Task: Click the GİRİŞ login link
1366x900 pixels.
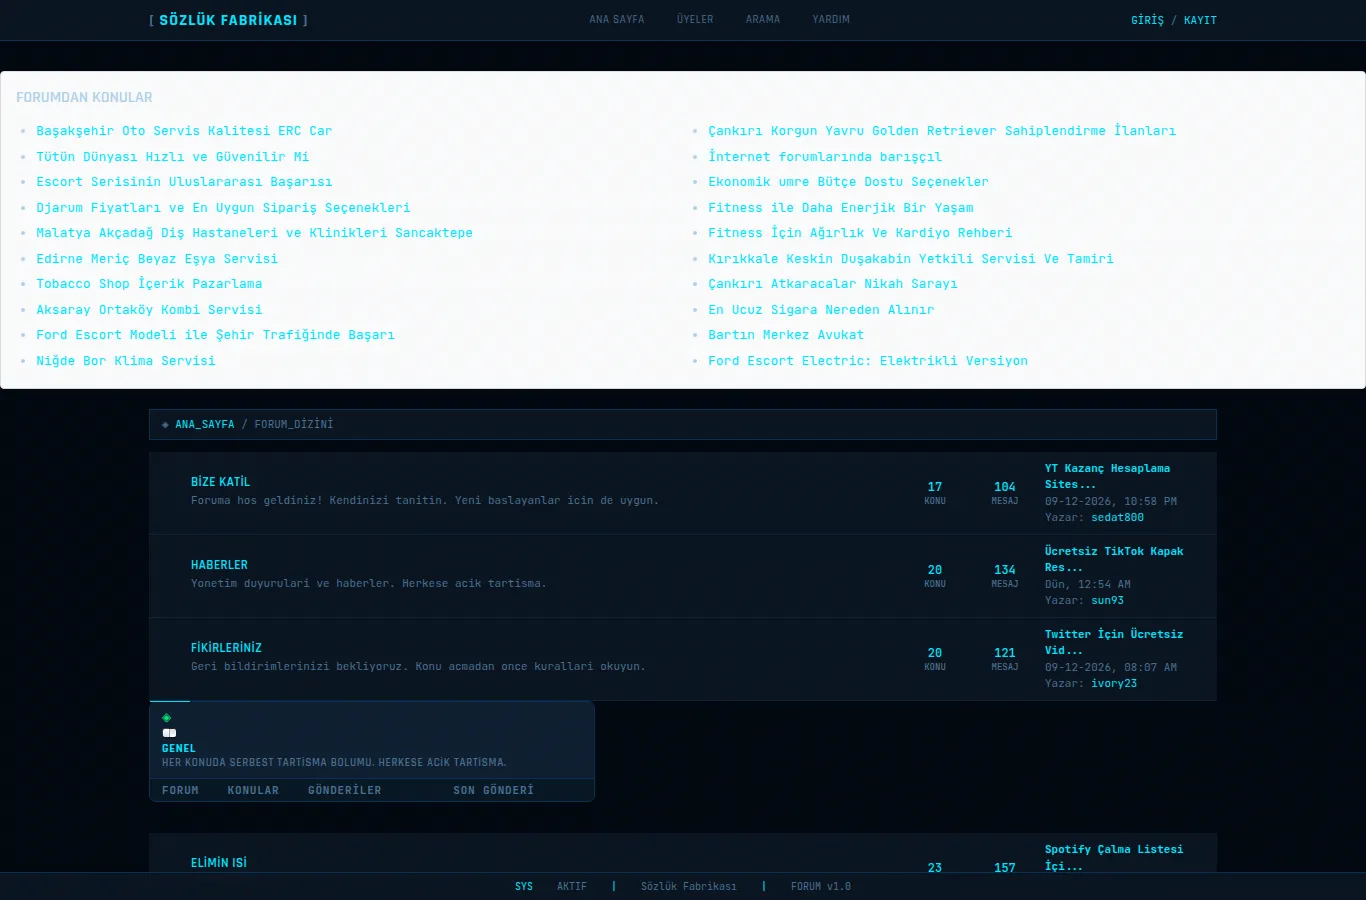Action: click(1147, 20)
